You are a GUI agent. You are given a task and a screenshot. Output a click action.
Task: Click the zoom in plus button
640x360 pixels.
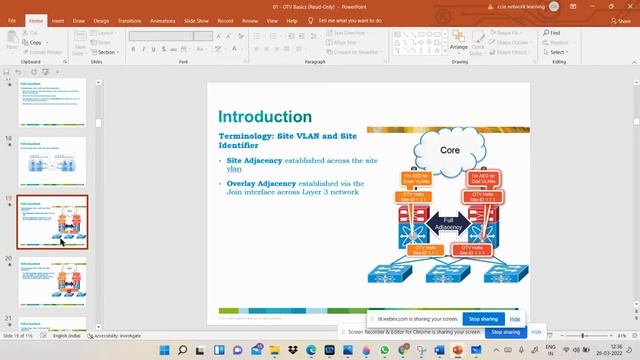(611, 336)
